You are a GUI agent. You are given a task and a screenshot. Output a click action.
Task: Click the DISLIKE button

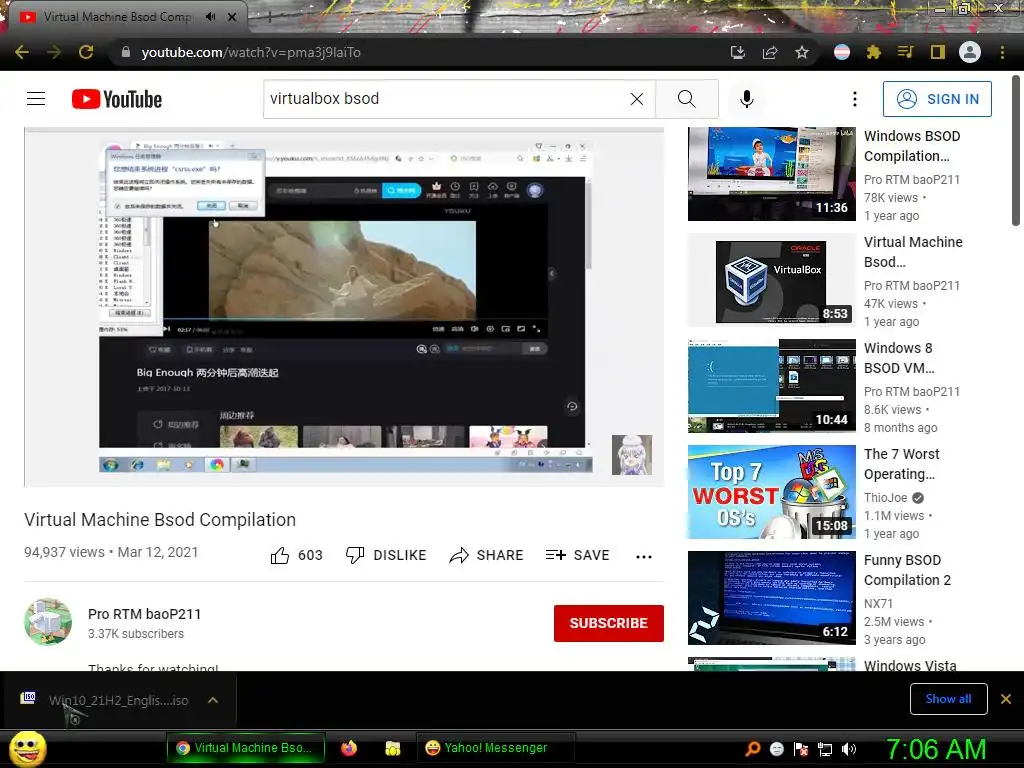(386, 555)
